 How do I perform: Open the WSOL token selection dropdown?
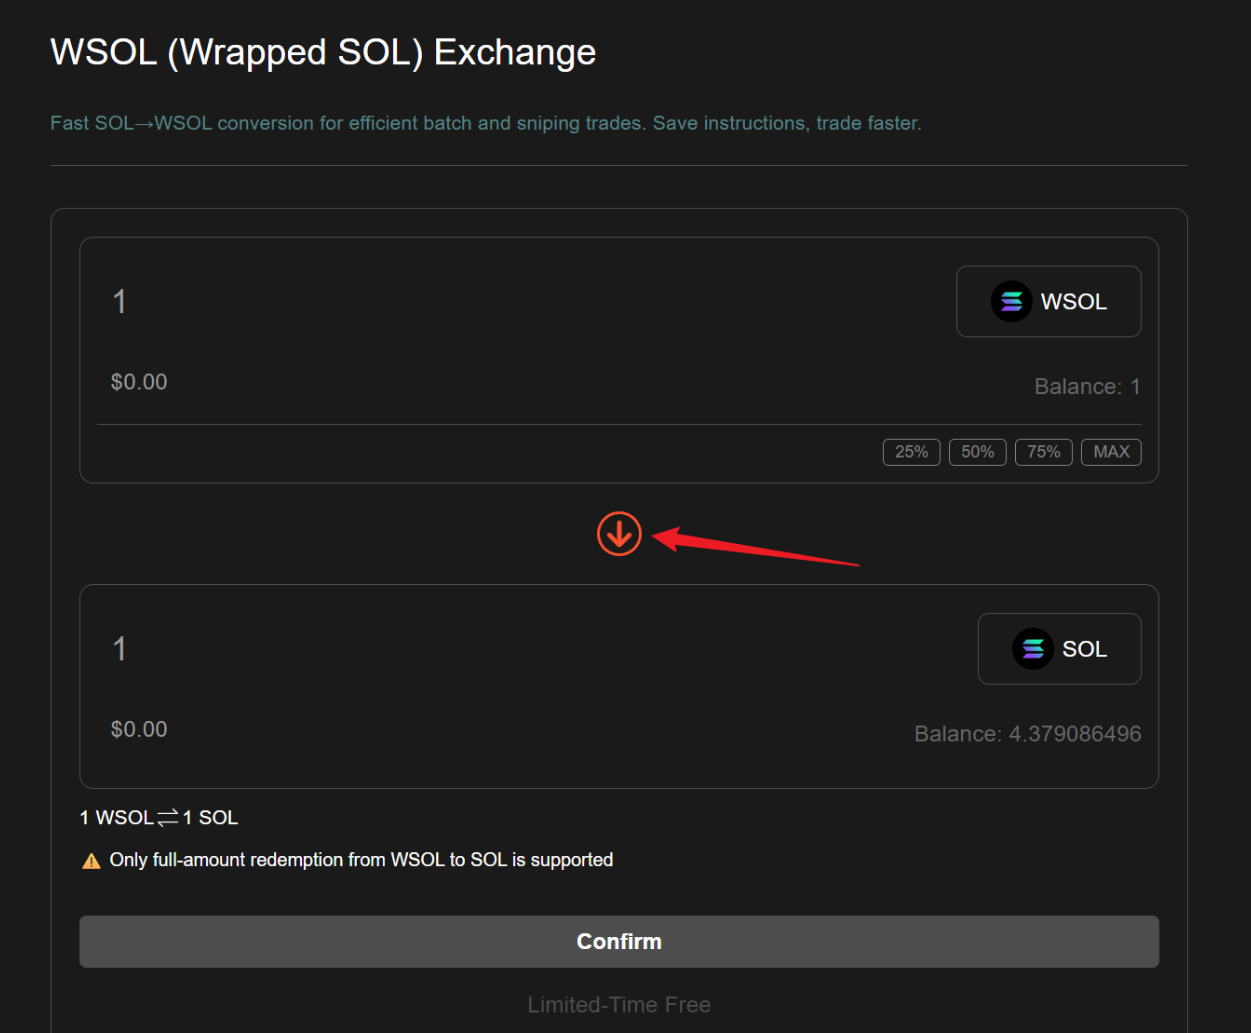1048,301
